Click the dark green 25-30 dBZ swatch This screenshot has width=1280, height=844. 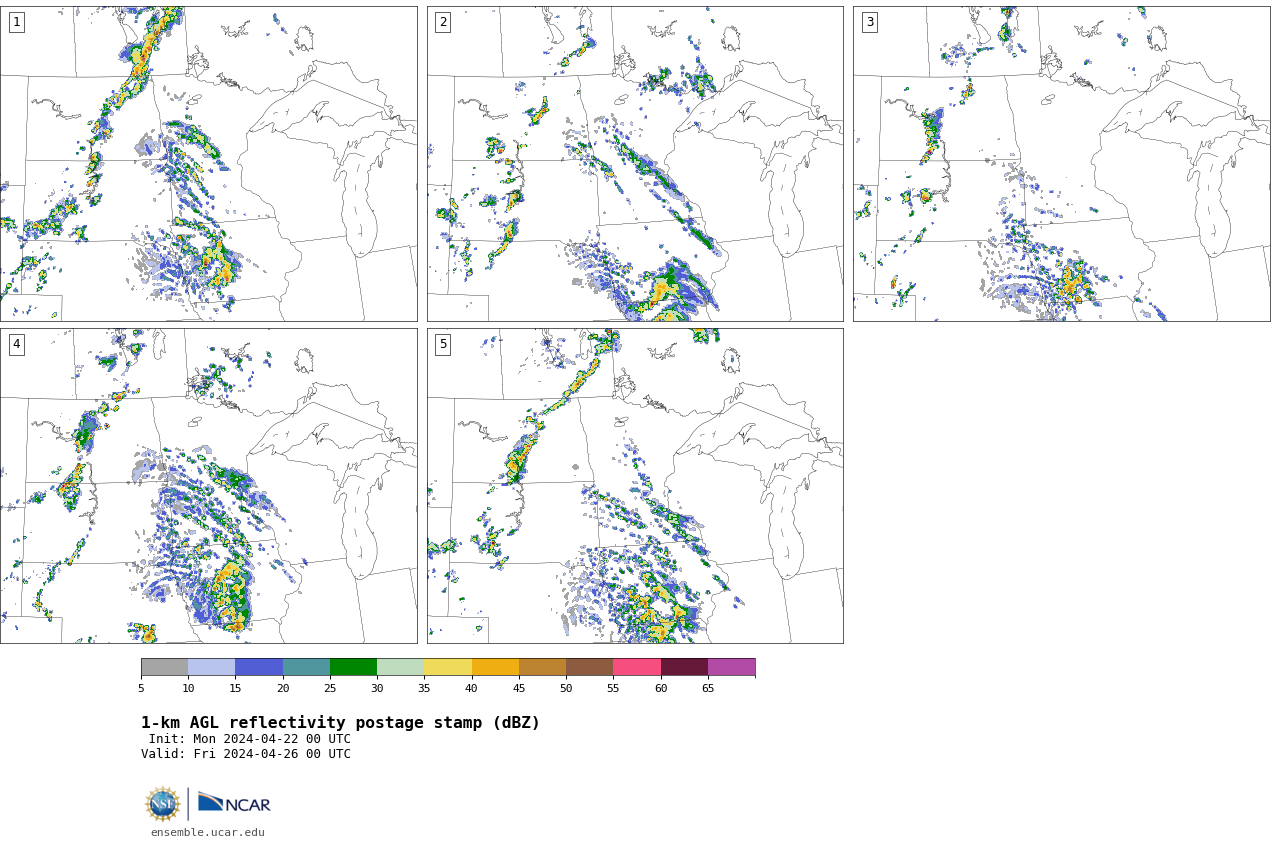click(353, 667)
